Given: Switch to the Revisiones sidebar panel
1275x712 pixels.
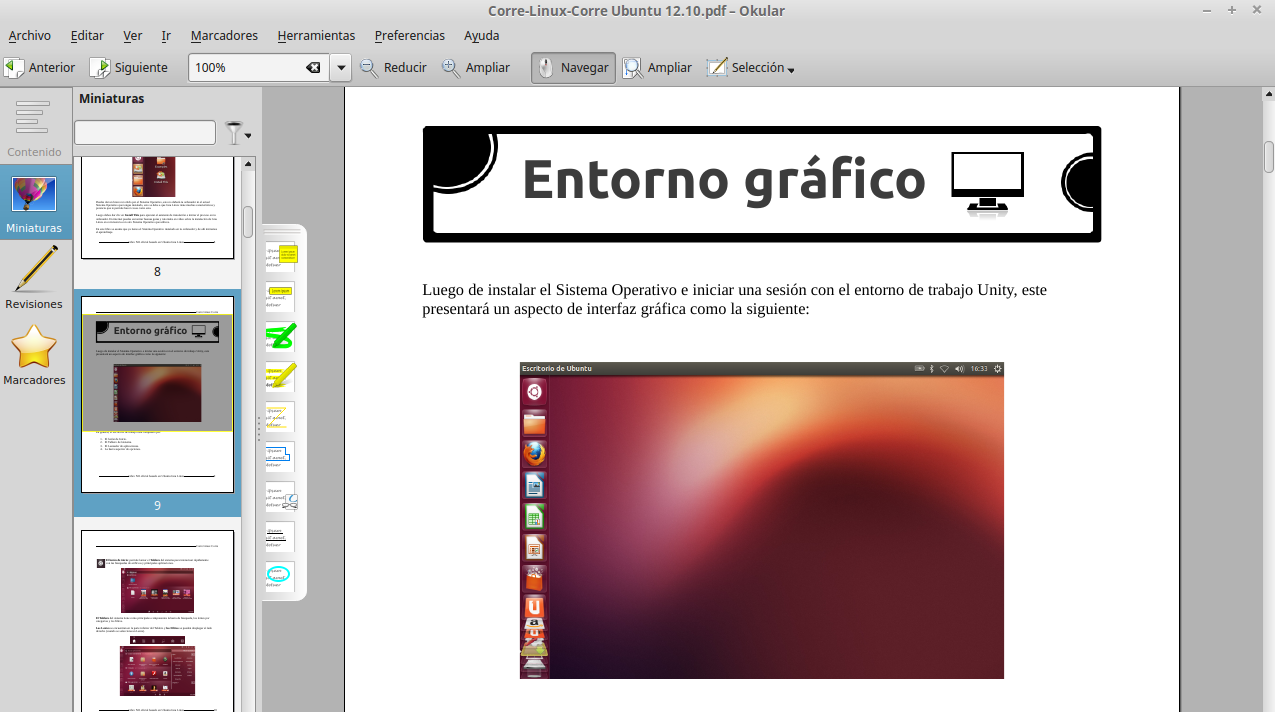Looking at the screenshot, I should 35,277.
